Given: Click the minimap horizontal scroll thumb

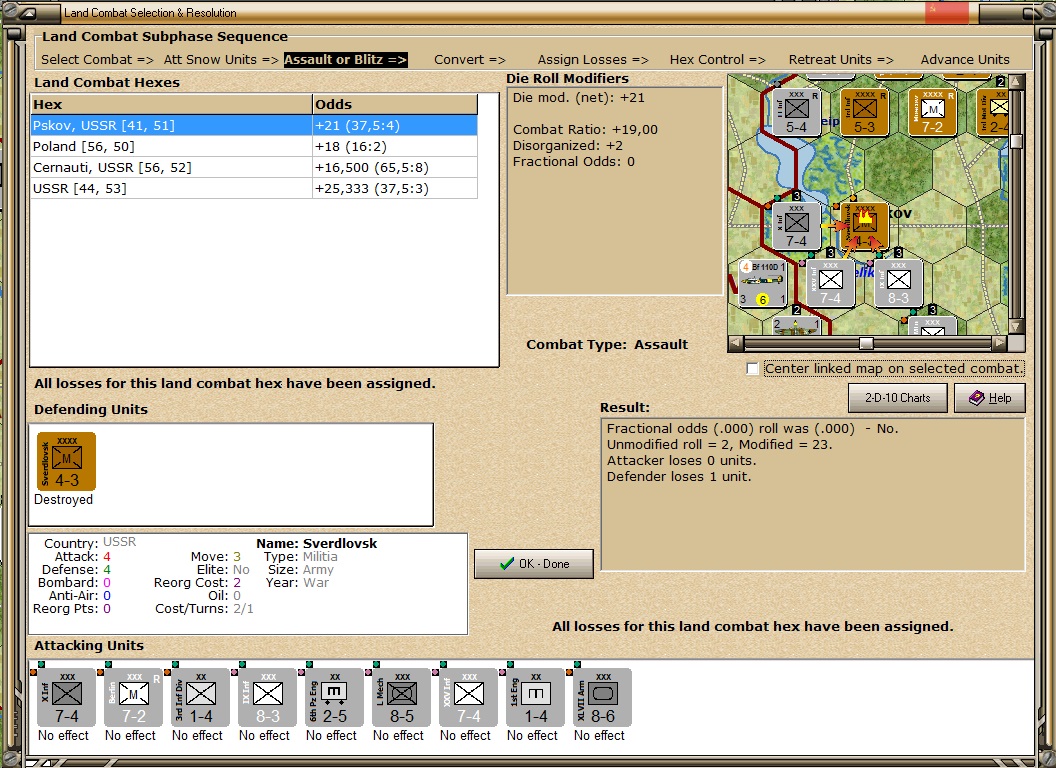Looking at the screenshot, I should (x=866, y=344).
